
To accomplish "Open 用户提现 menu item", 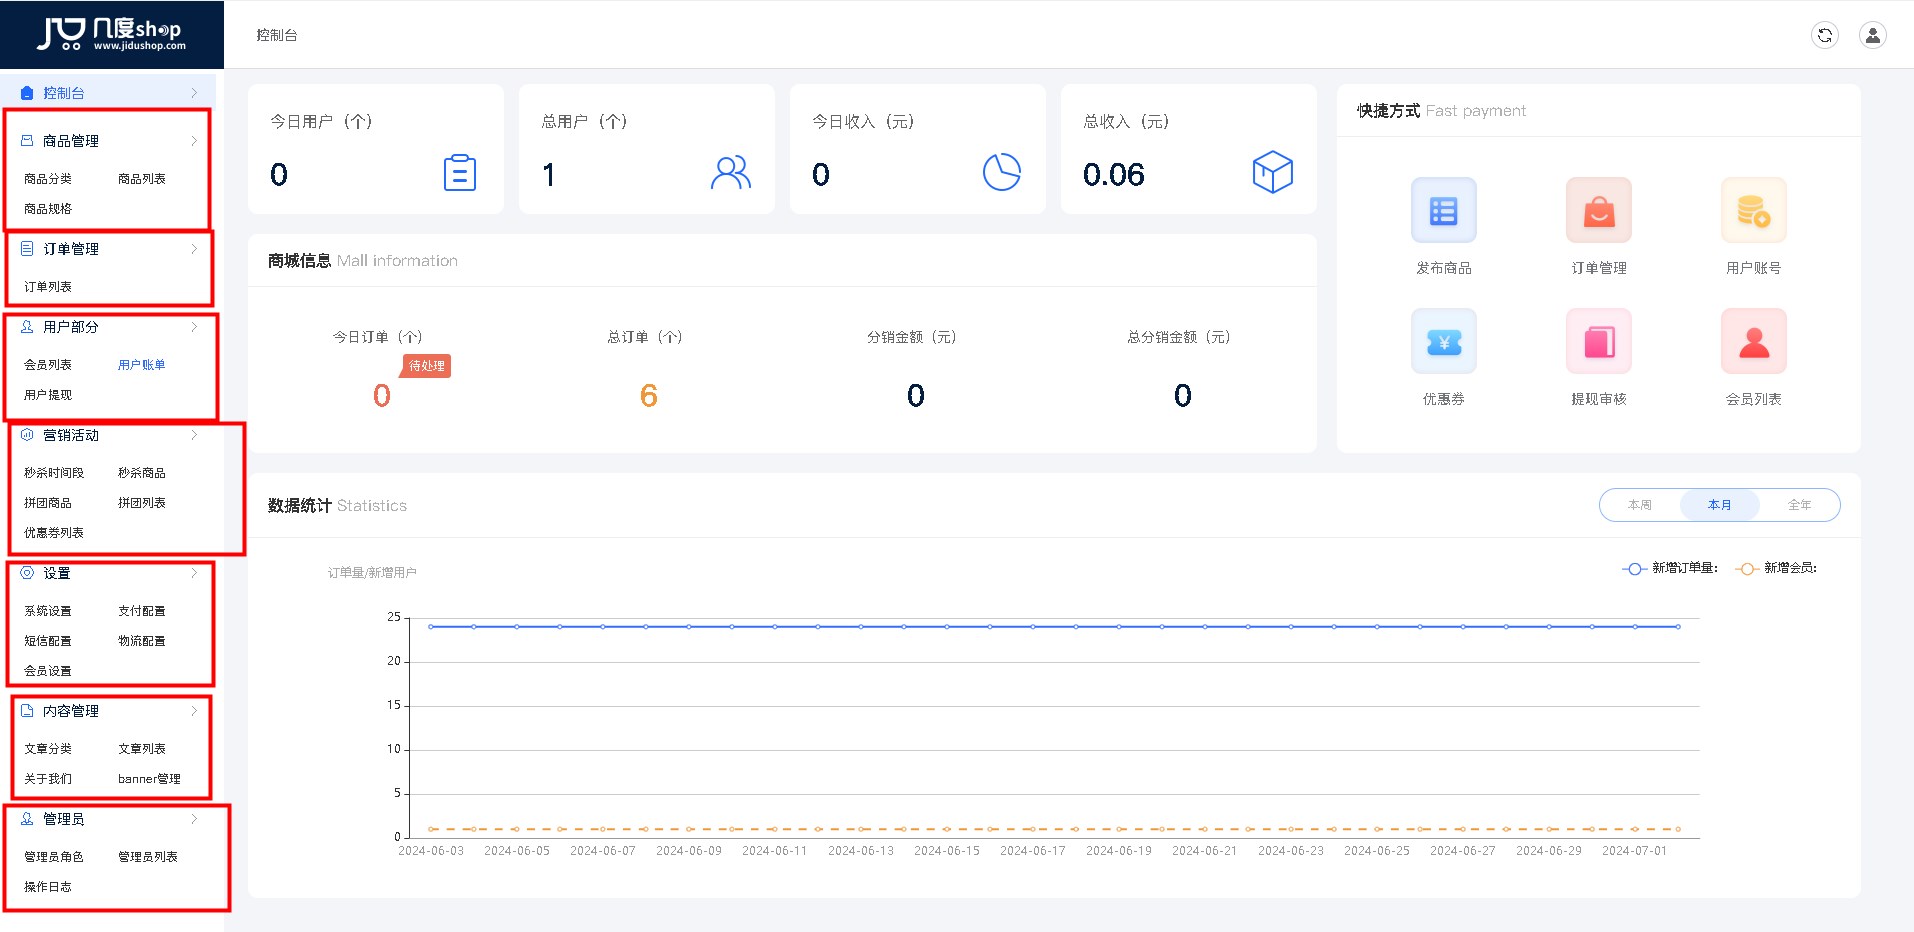I will [48, 395].
